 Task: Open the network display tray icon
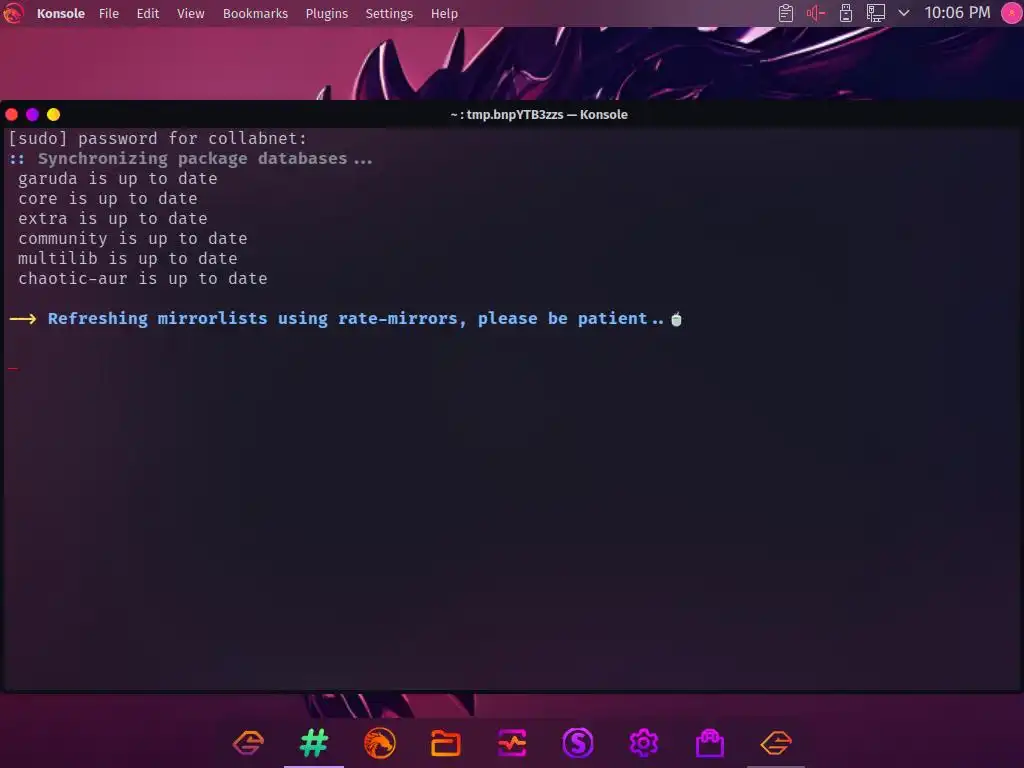click(876, 13)
